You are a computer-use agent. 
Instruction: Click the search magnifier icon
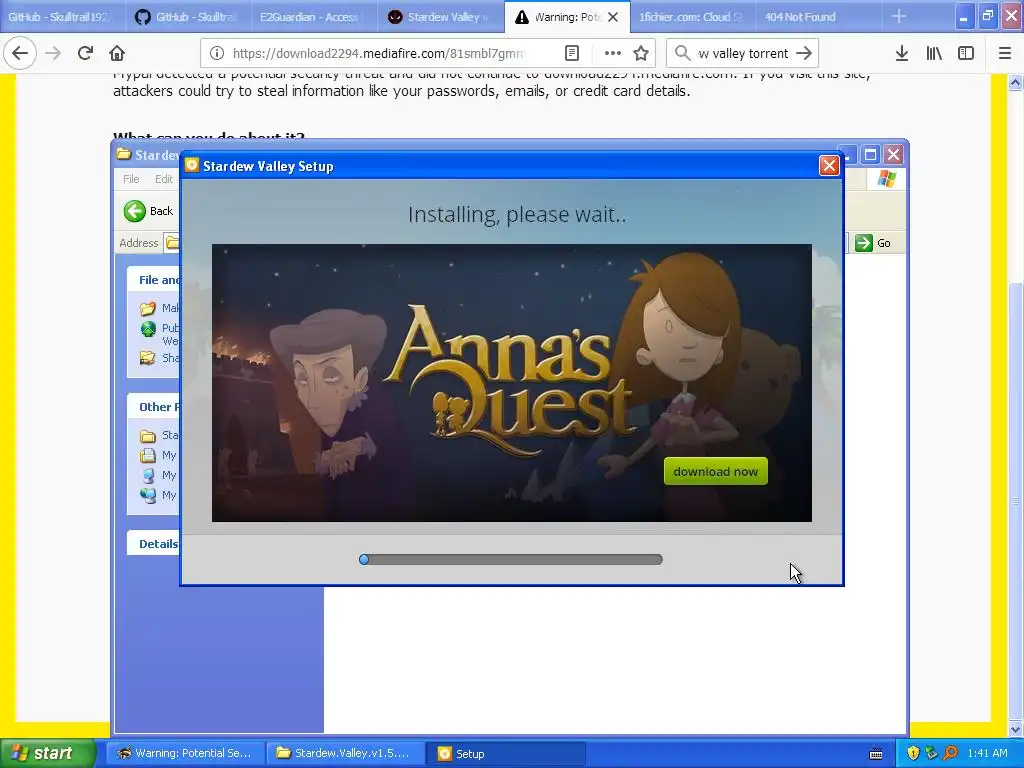682,53
